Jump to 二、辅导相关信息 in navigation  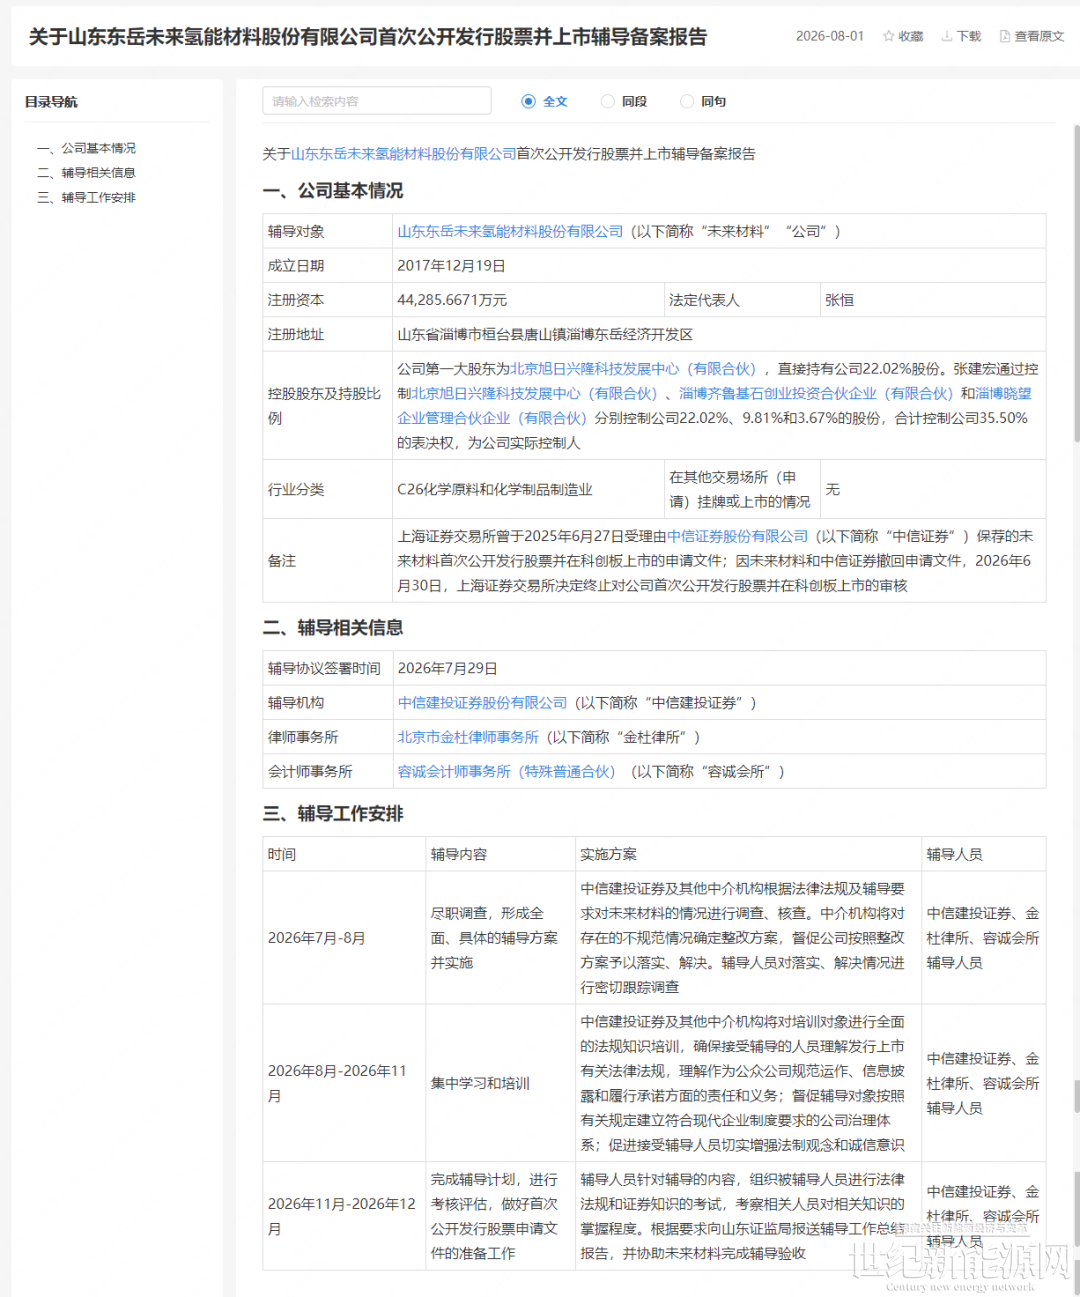tap(86, 173)
